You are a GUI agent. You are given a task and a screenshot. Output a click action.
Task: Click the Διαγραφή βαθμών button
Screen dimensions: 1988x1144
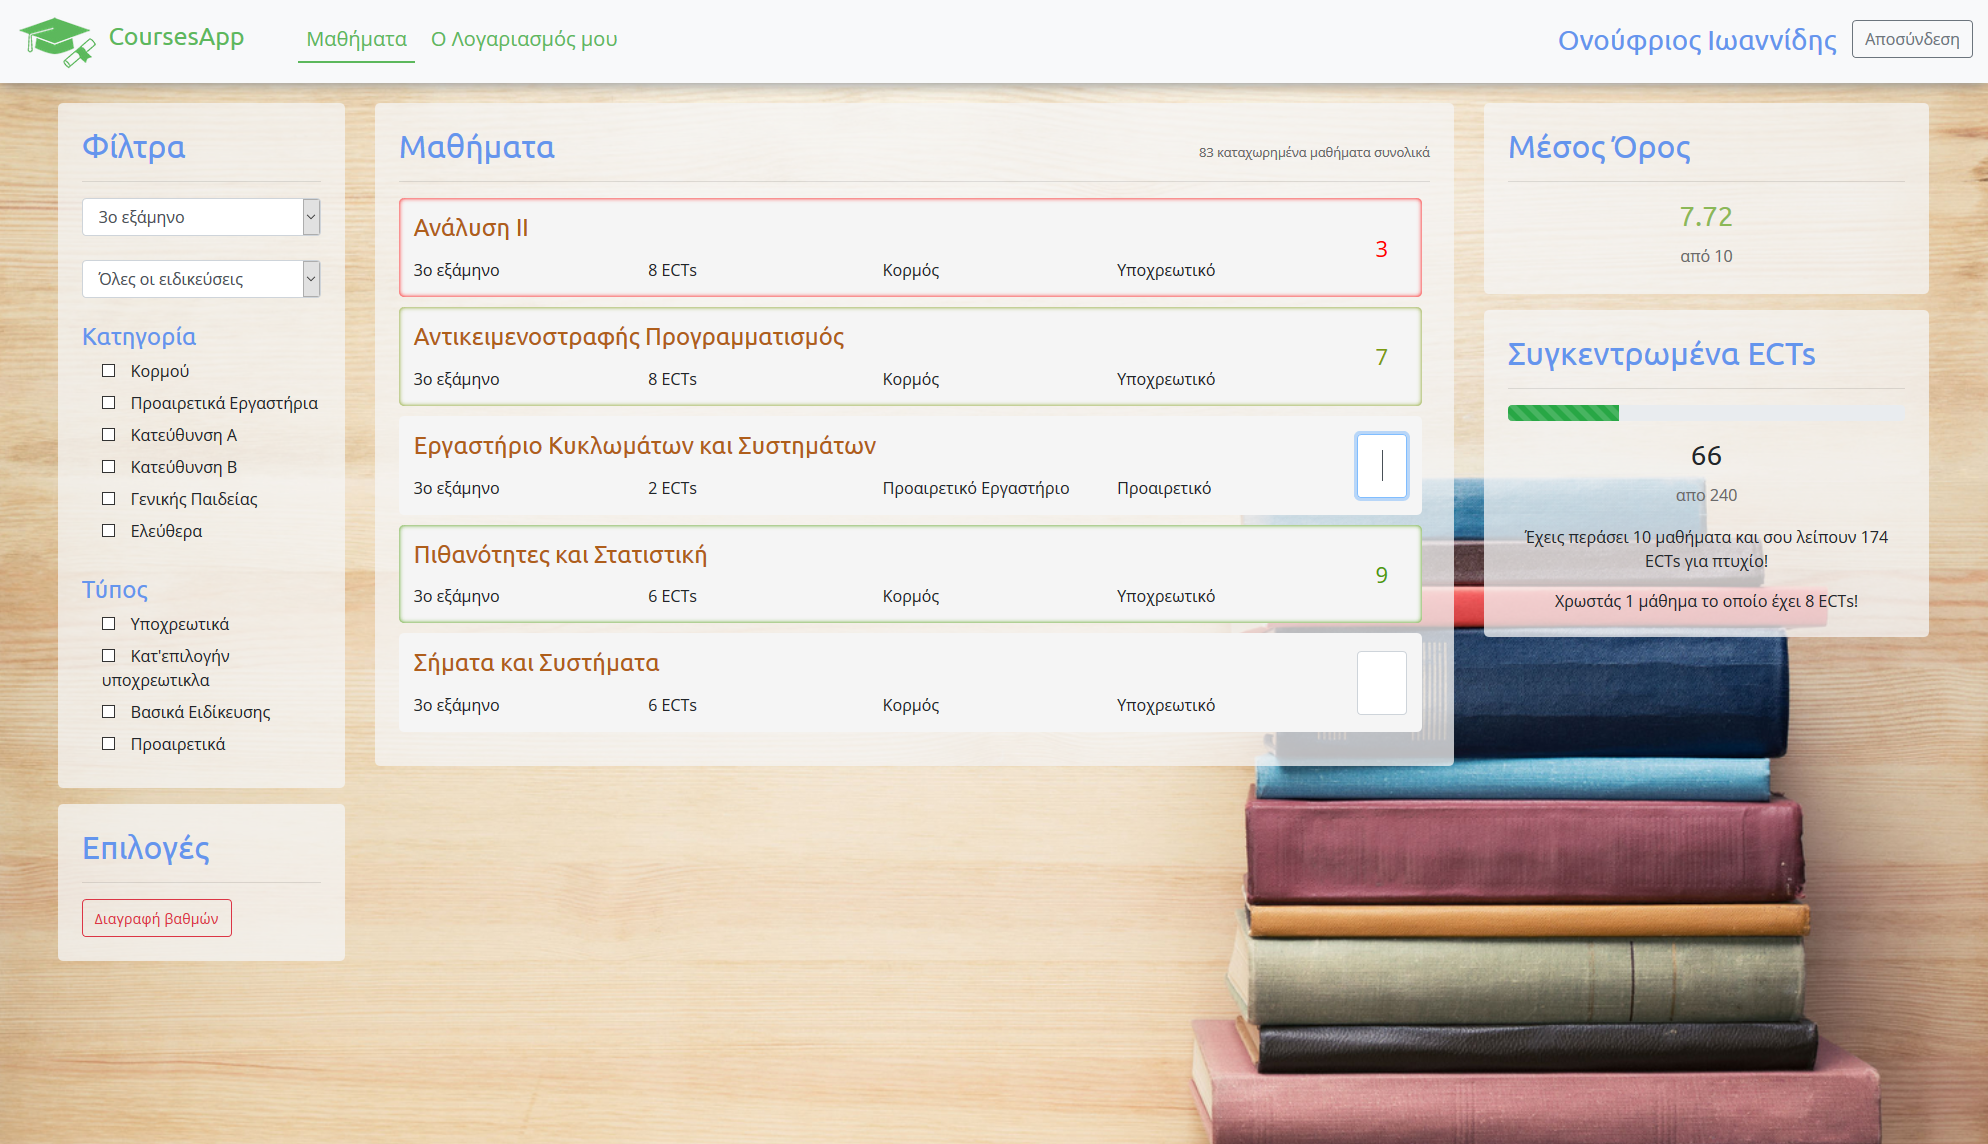click(x=157, y=918)
